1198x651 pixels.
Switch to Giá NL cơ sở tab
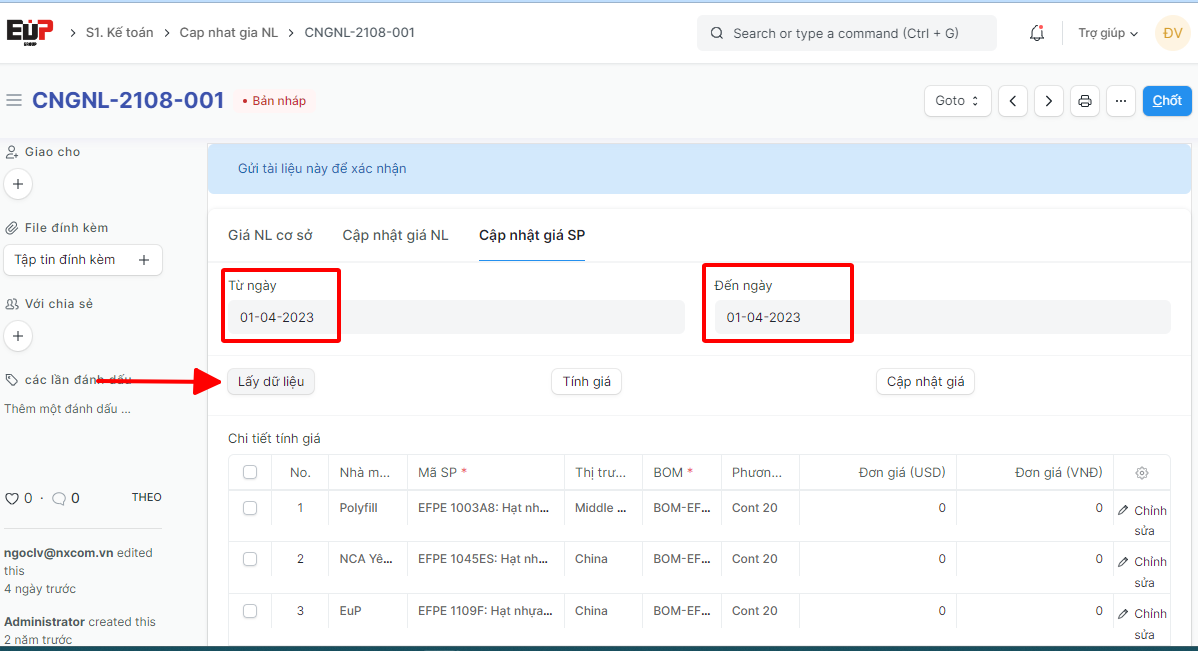[x=270, y=236]
